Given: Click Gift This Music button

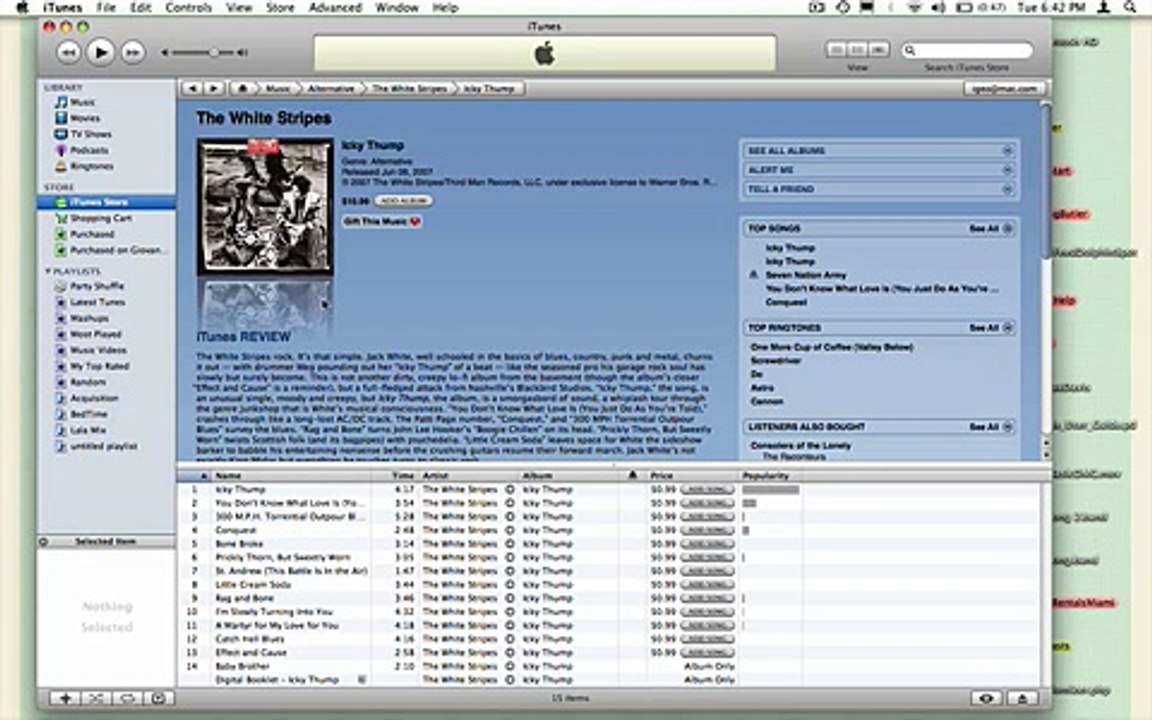Looking at the screenshot, I should [x=382, y=222].
